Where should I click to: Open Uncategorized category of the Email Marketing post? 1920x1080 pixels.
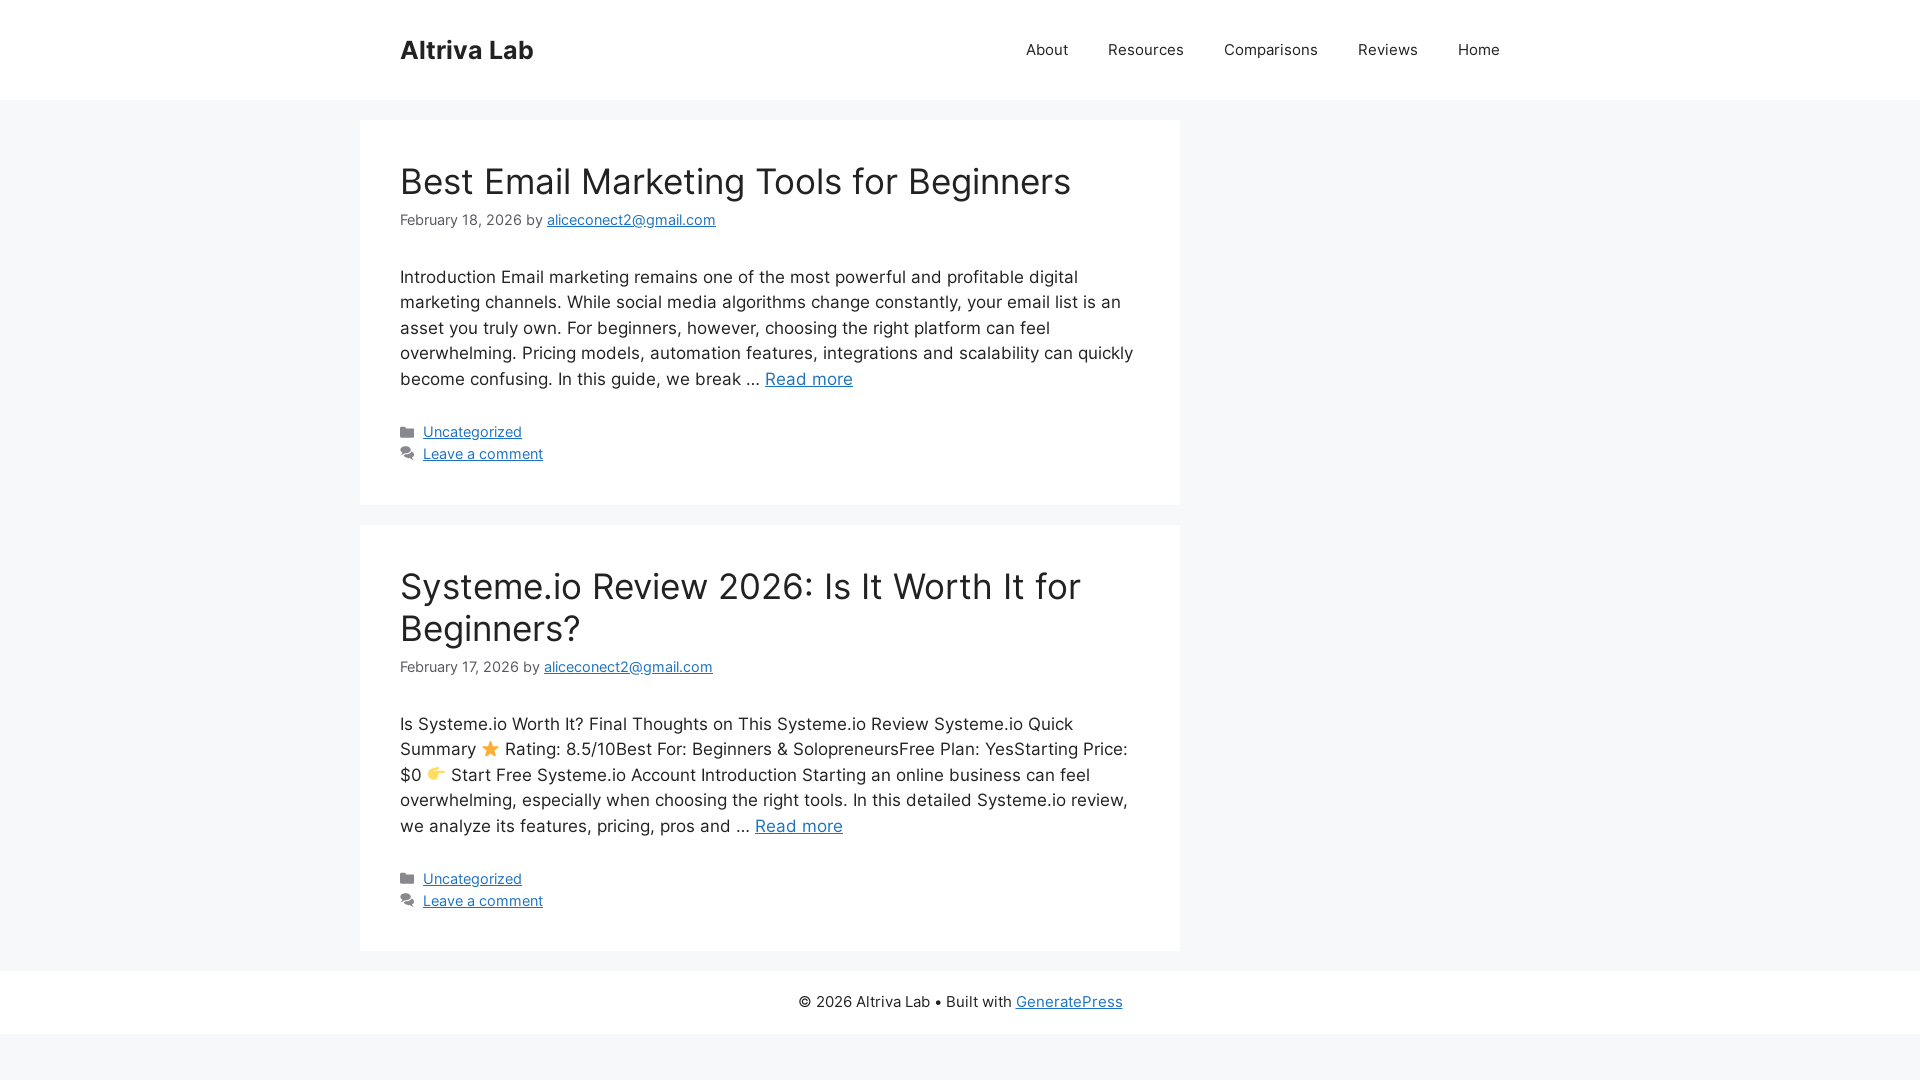472,432
